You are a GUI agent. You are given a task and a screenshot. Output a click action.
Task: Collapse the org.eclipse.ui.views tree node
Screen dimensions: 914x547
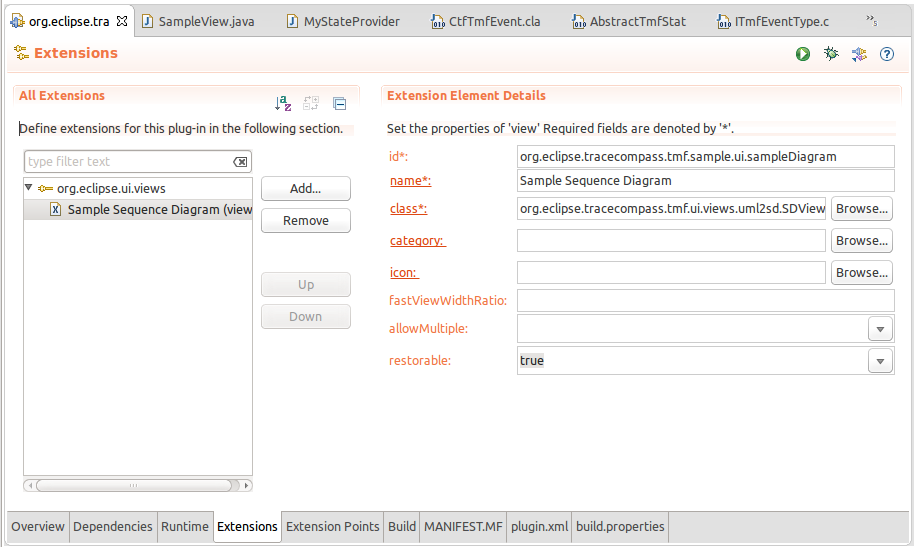(x=29, y=187)
